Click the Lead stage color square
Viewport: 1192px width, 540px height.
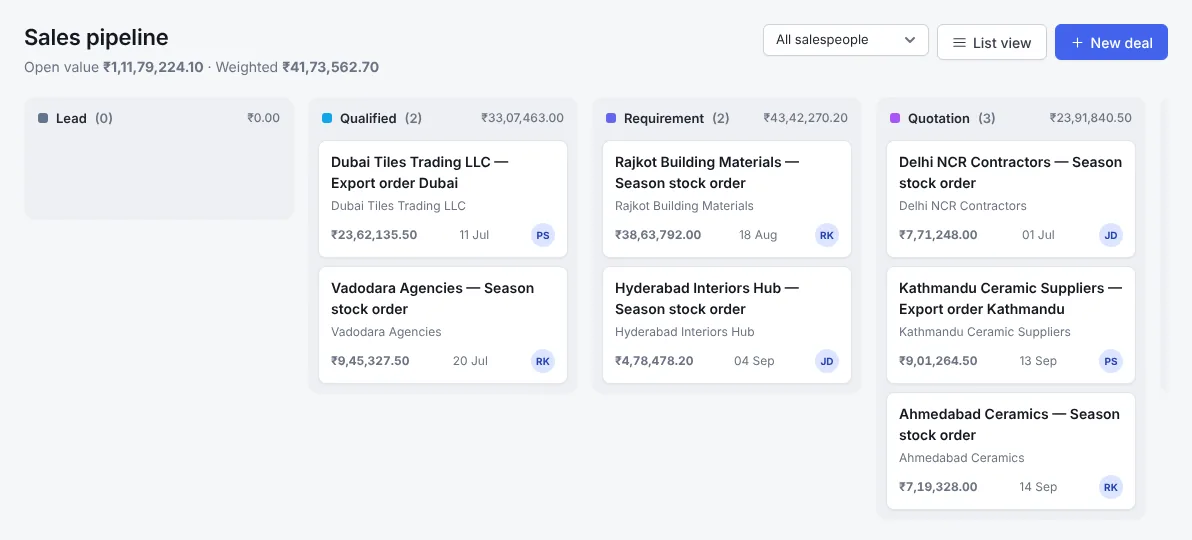click(x=43, y=119)
